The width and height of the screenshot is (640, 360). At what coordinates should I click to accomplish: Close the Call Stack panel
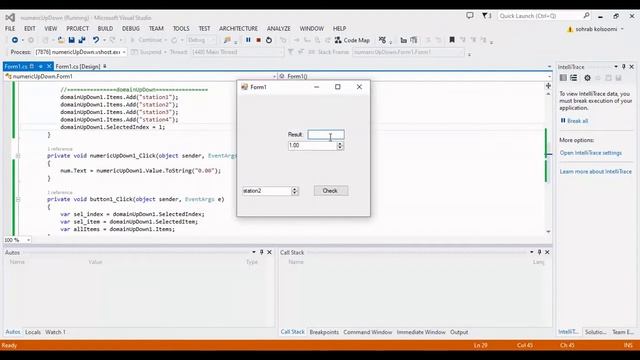pyautogui.click(x=547, y=252)
